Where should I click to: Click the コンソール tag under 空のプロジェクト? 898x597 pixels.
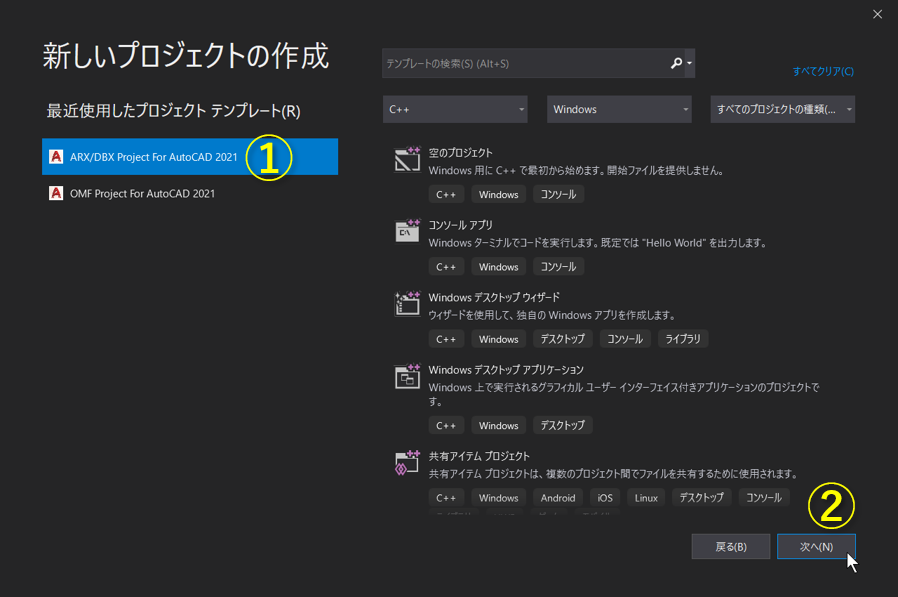558,194
